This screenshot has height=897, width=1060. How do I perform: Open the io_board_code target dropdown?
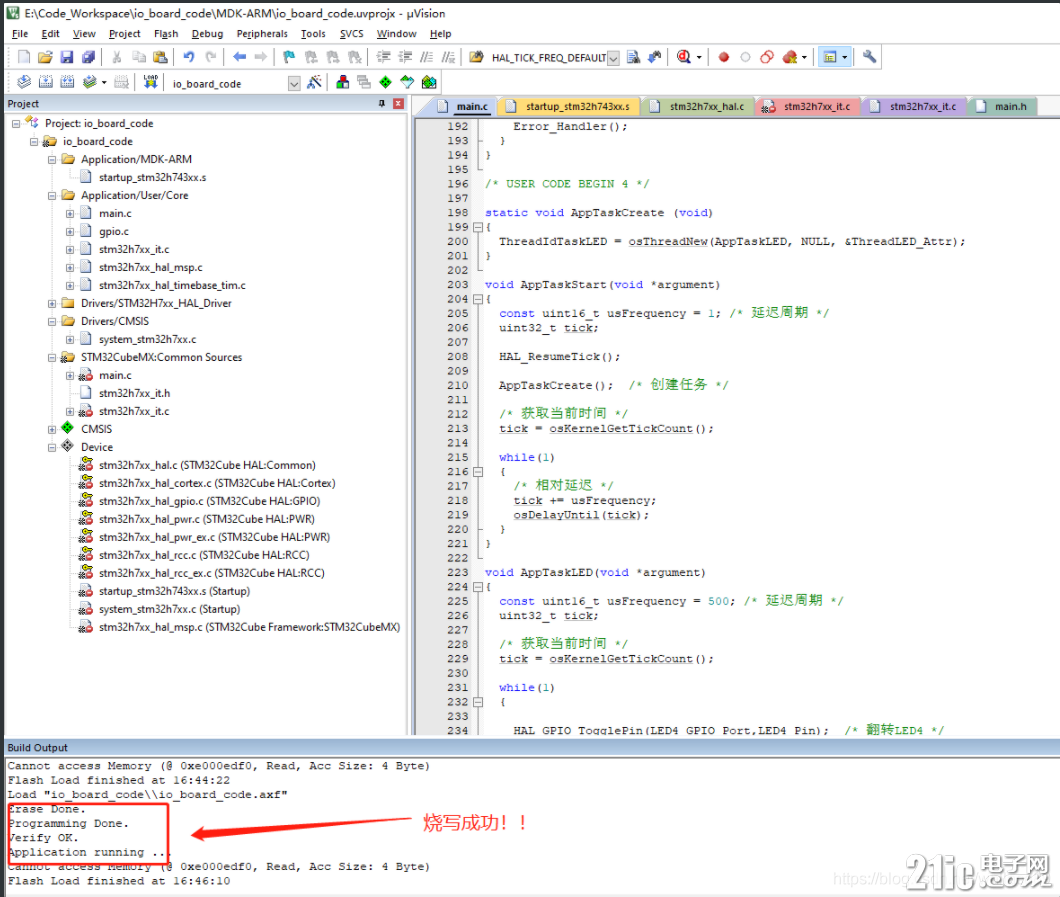click(x=294, y=84)
